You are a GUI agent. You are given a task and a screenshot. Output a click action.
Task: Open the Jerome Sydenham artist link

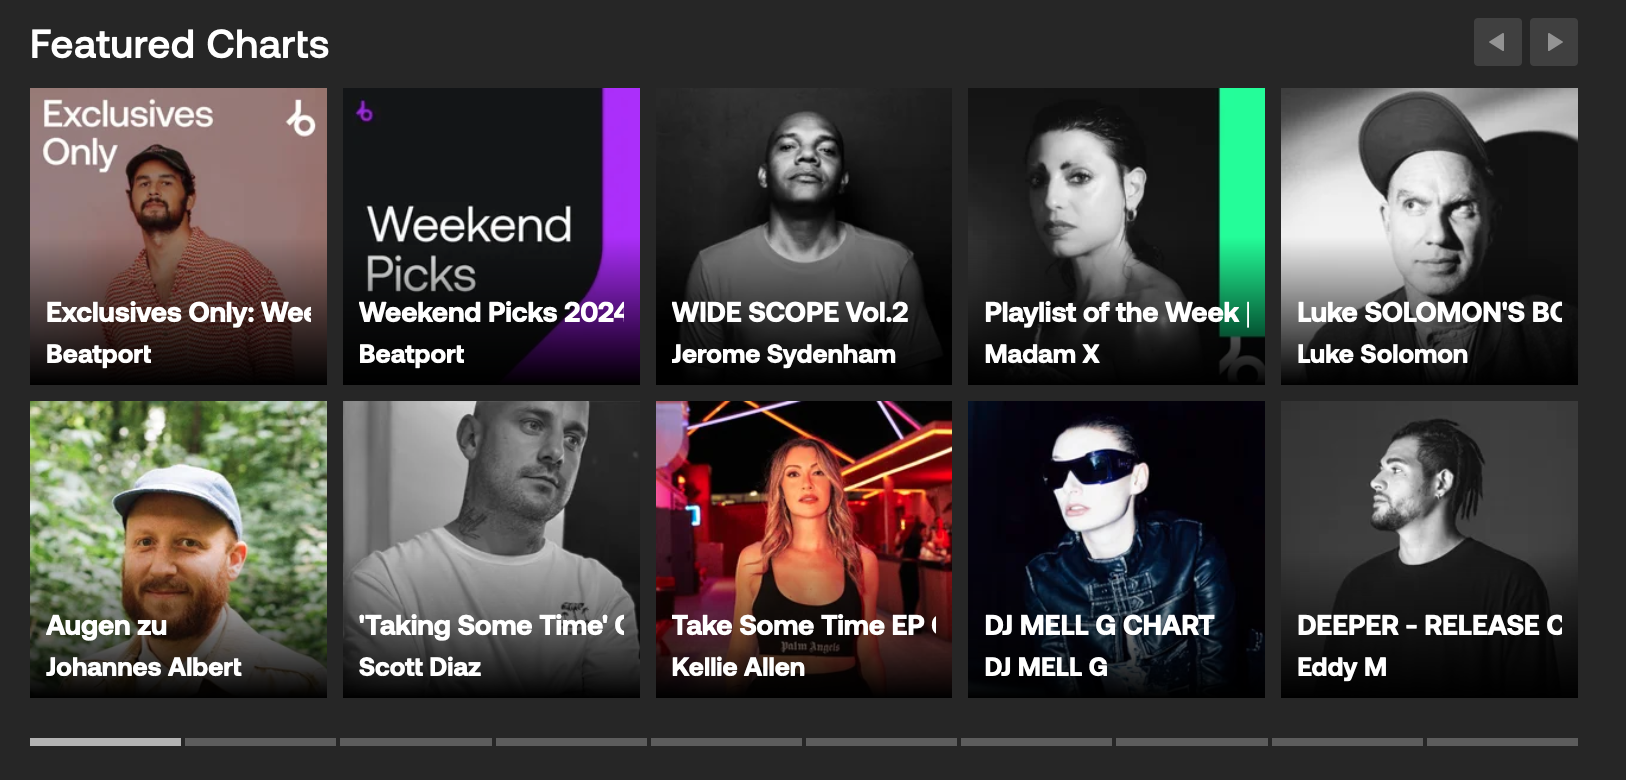click(x=783, y=354)
